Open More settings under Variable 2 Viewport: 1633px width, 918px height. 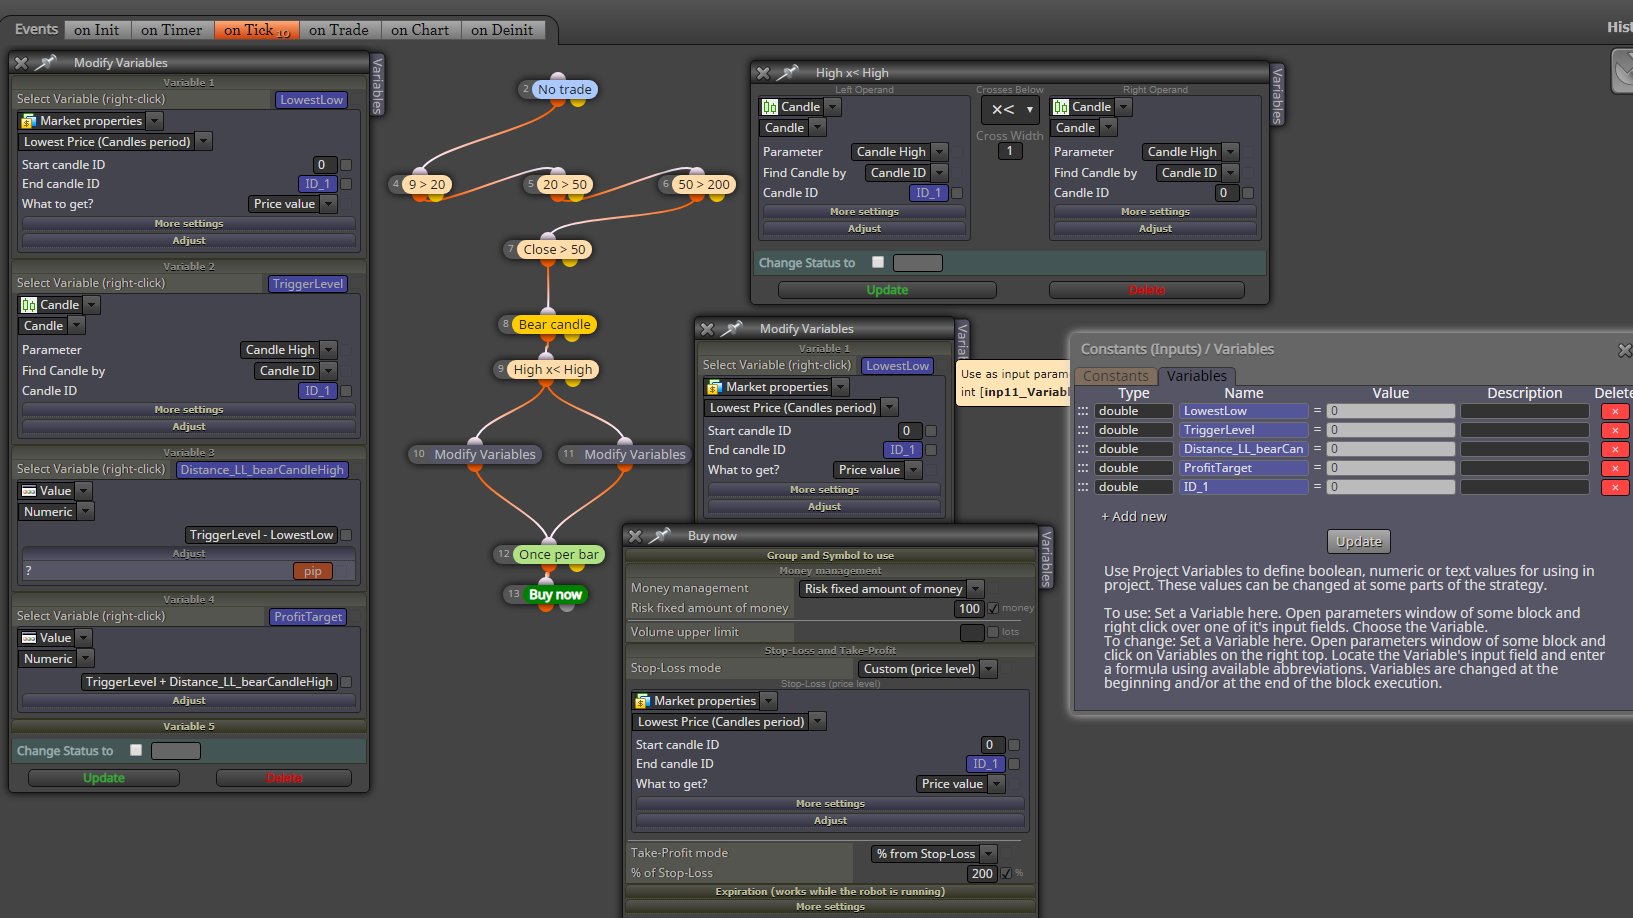189,410
